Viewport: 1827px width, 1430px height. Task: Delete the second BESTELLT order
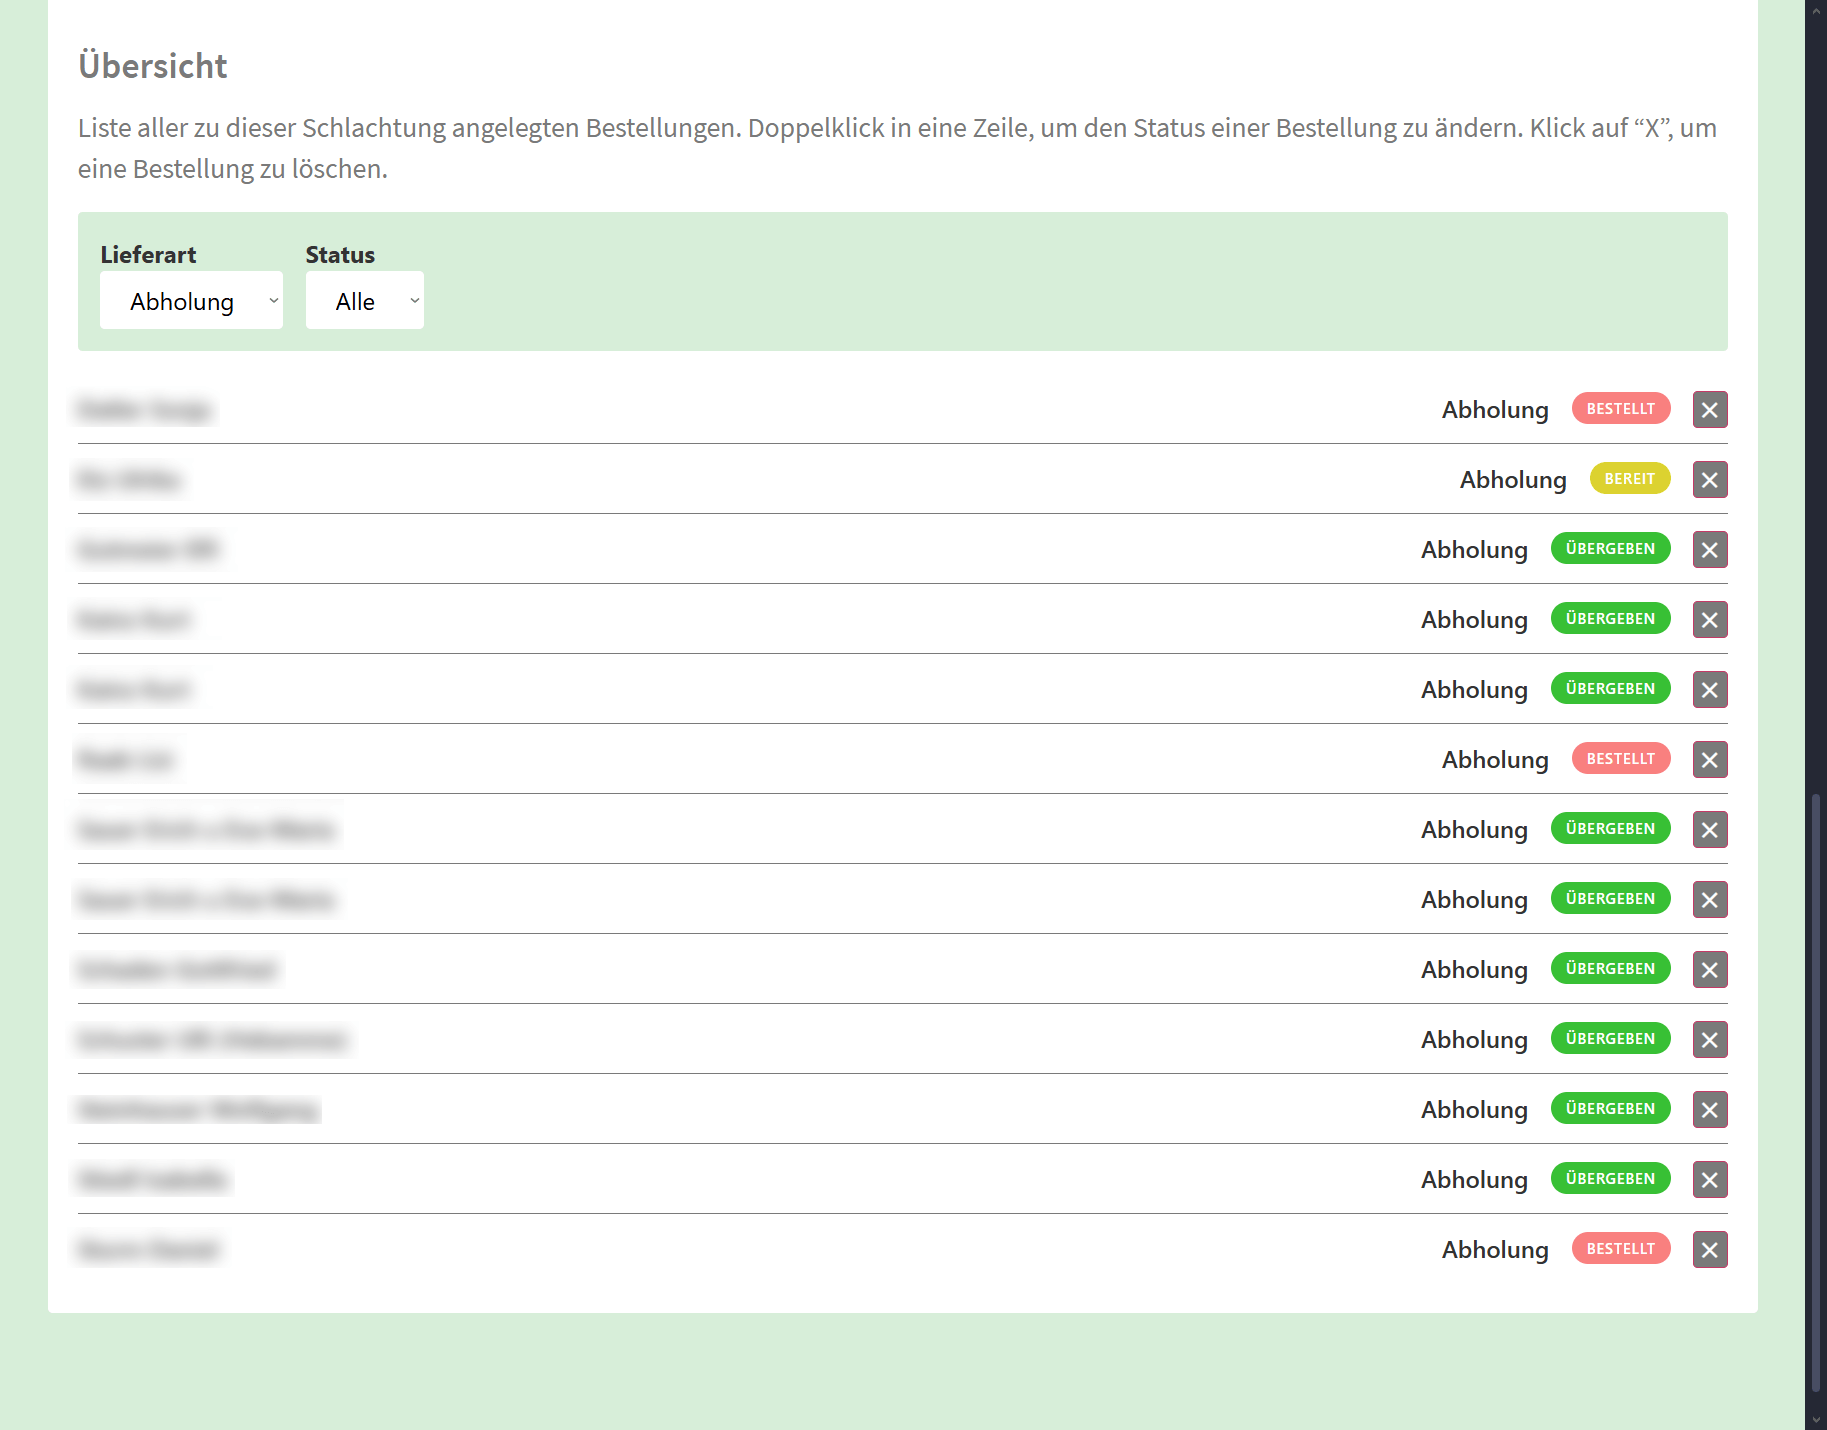pyautogui.click(x=1709, y=760)
